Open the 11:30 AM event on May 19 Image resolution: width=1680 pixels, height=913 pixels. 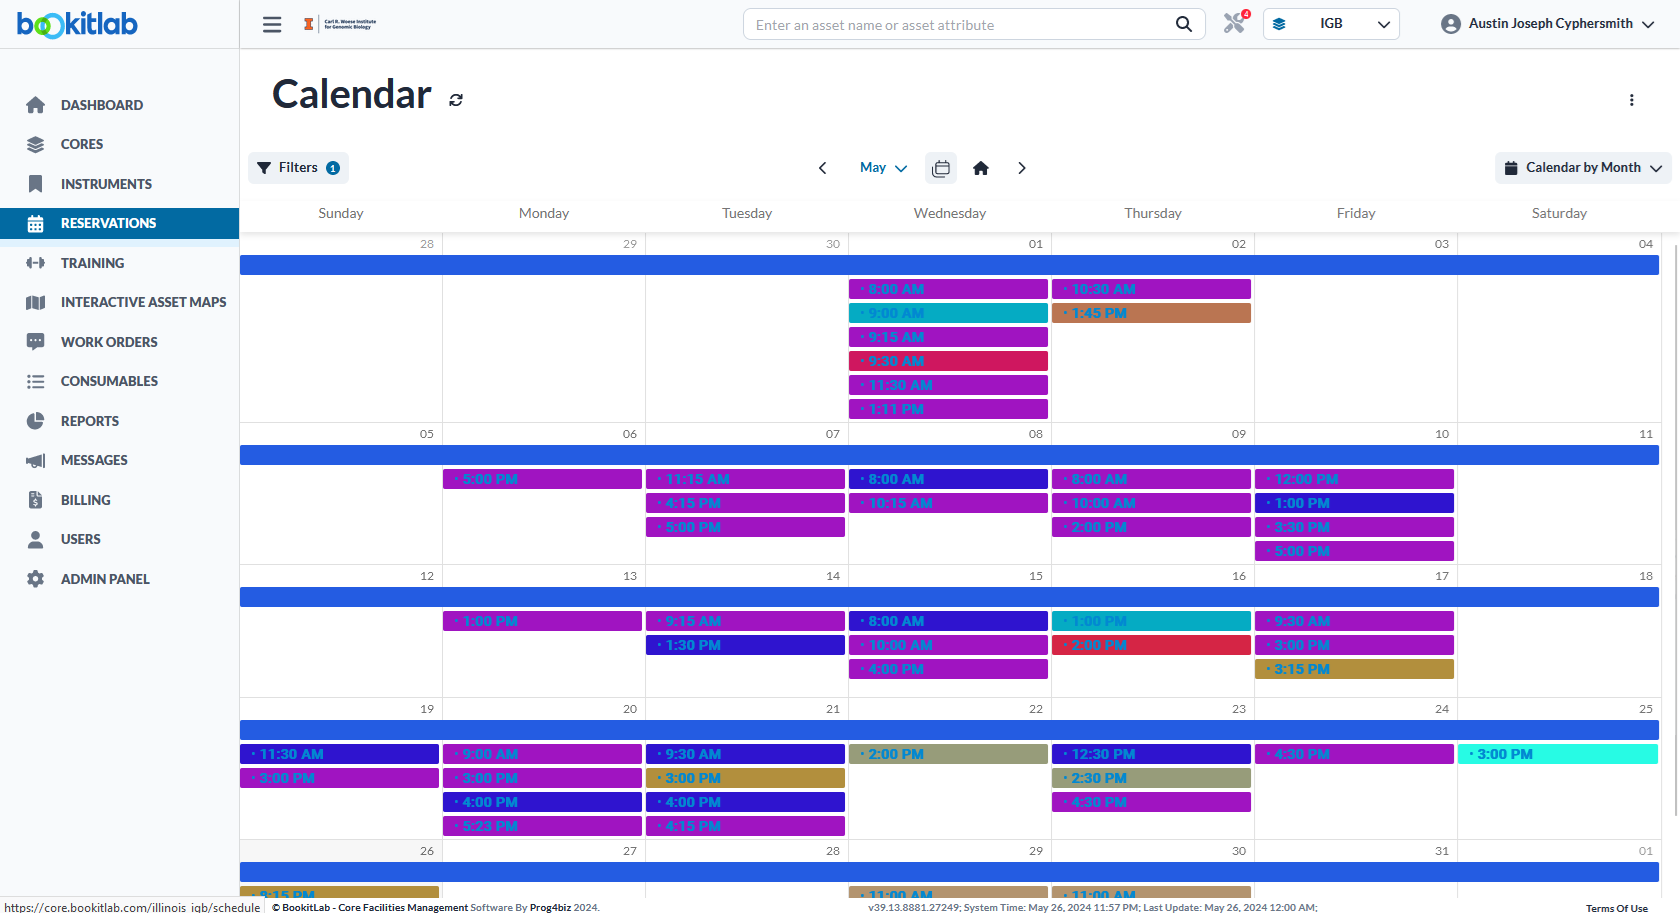click(x=339, y=754)
